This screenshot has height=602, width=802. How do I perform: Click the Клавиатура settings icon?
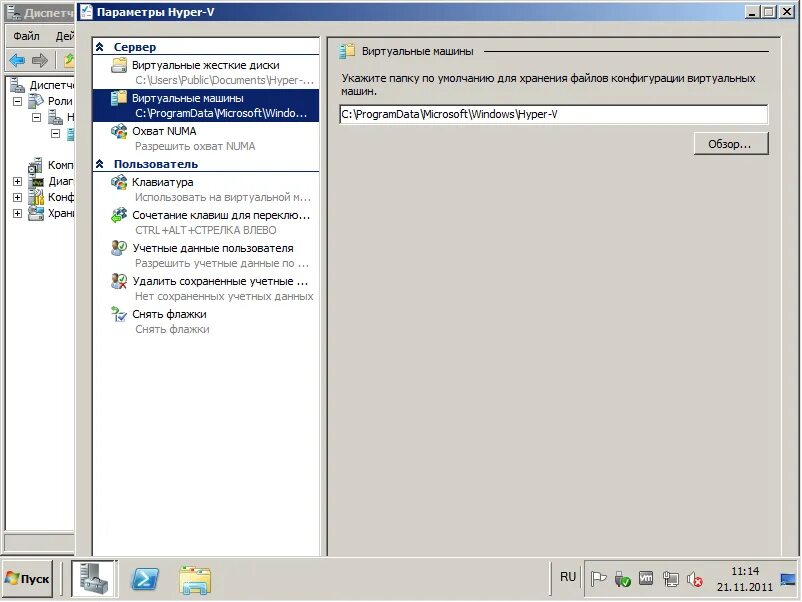pos(119,182)
